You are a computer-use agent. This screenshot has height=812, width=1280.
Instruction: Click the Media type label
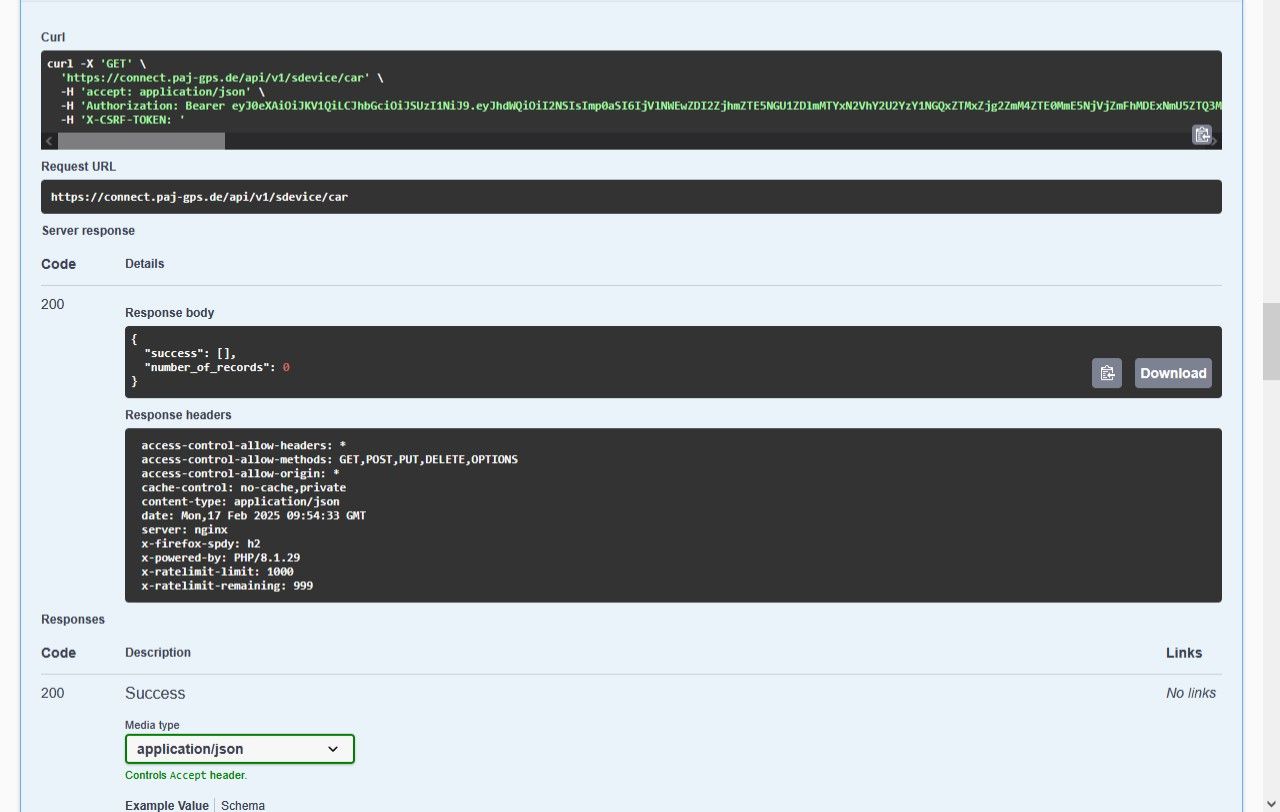coord(152,725)
